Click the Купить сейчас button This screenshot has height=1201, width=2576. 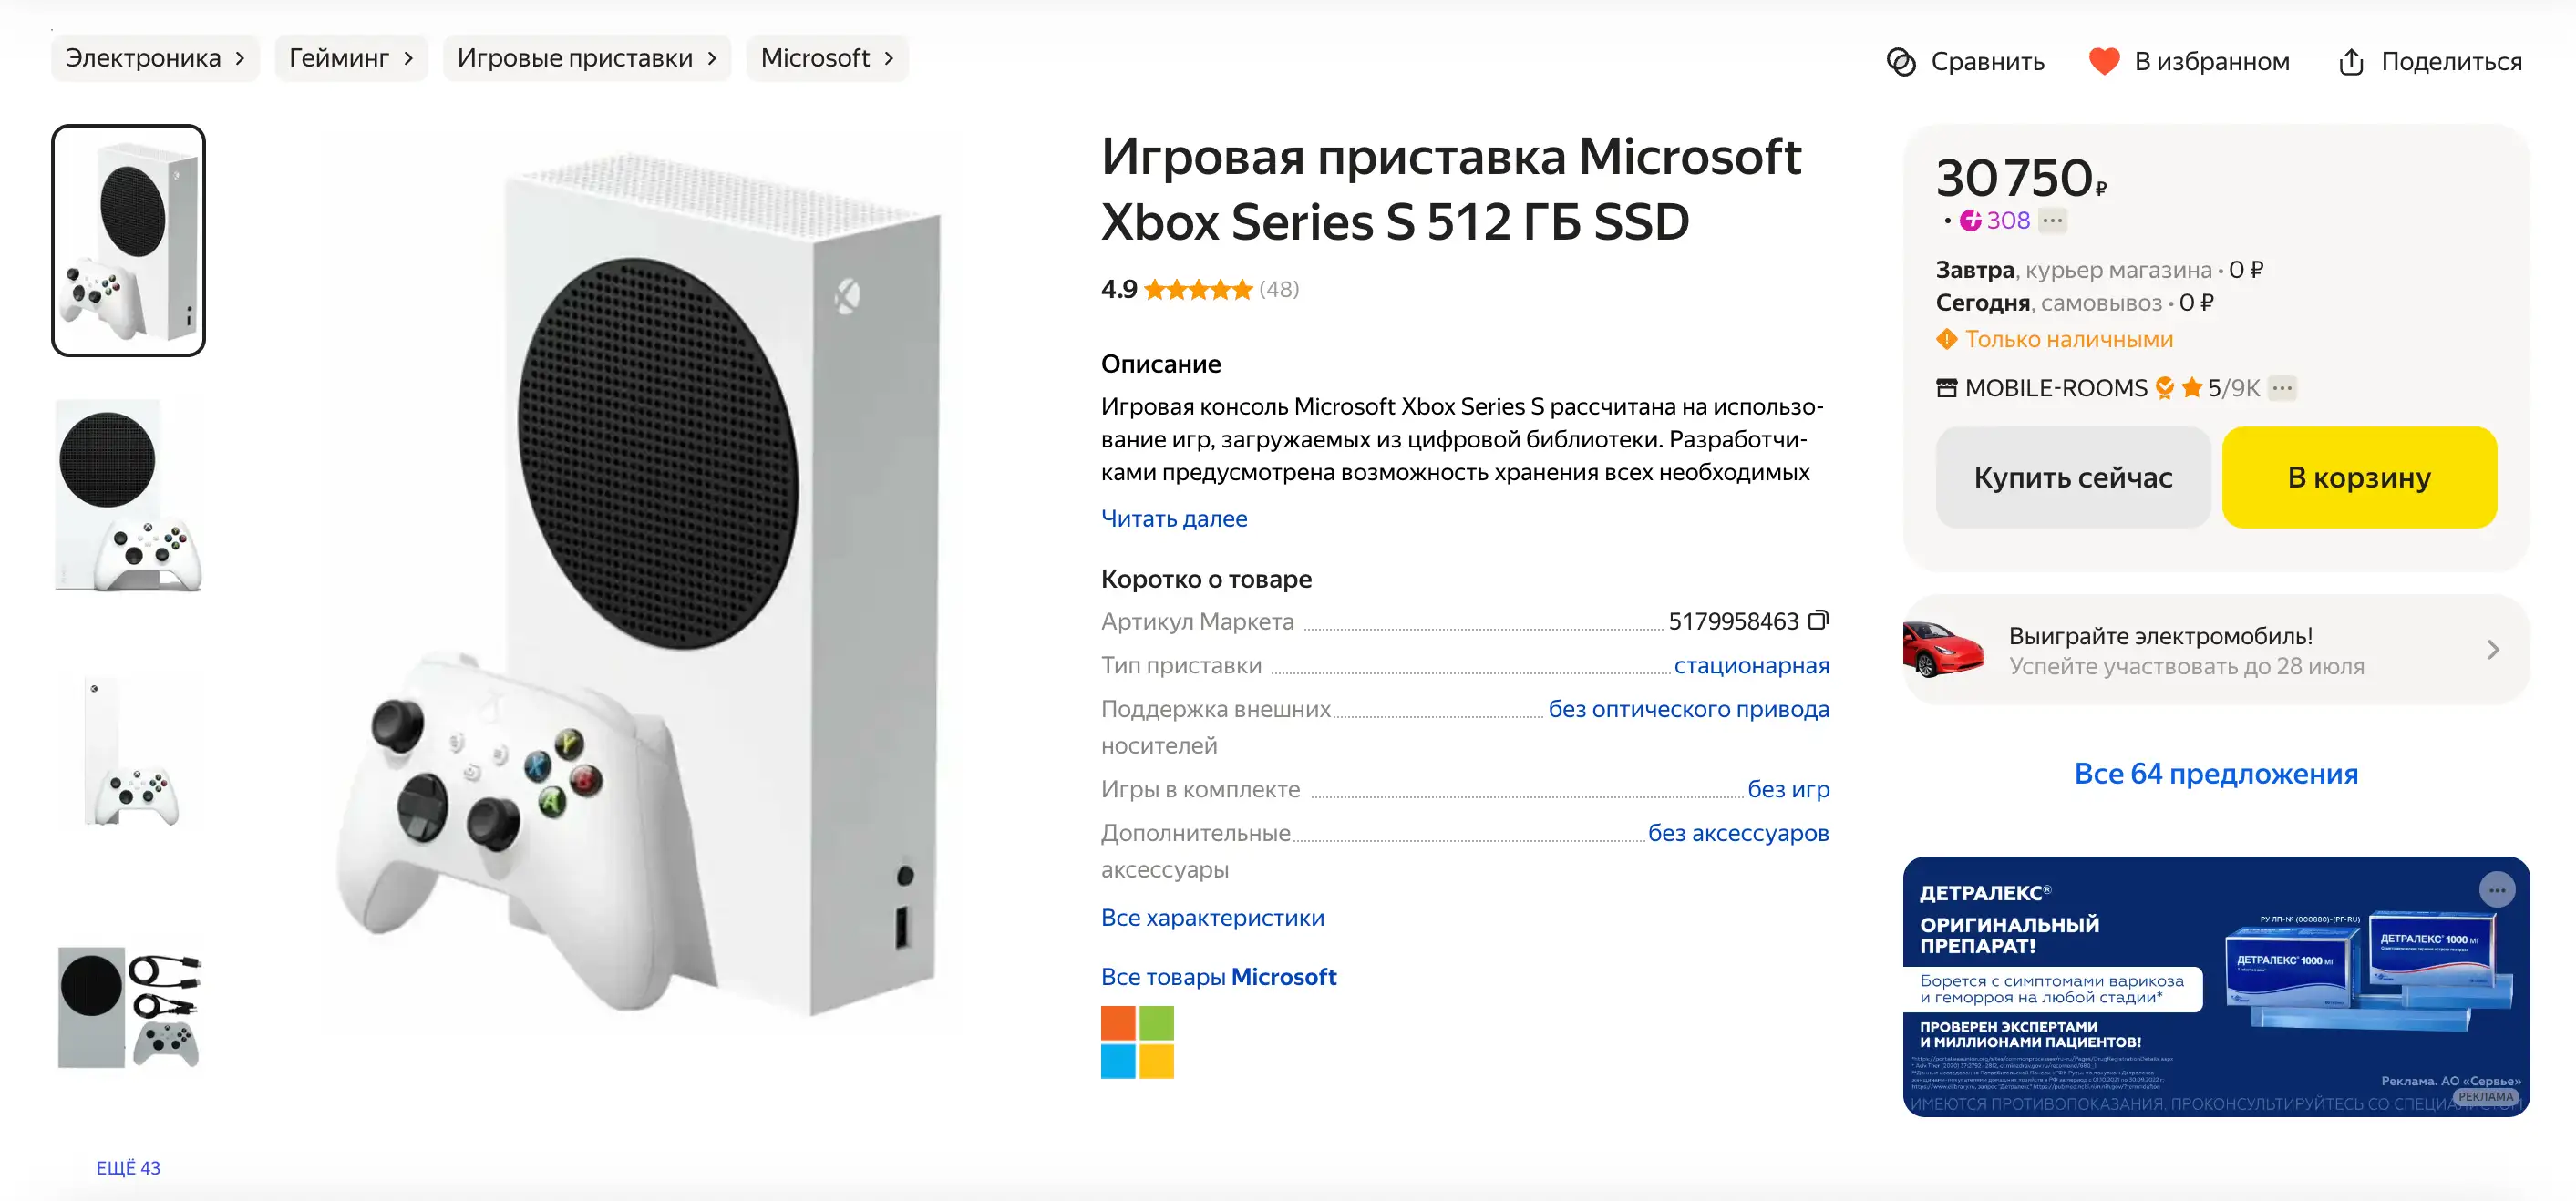(2072, 478)
